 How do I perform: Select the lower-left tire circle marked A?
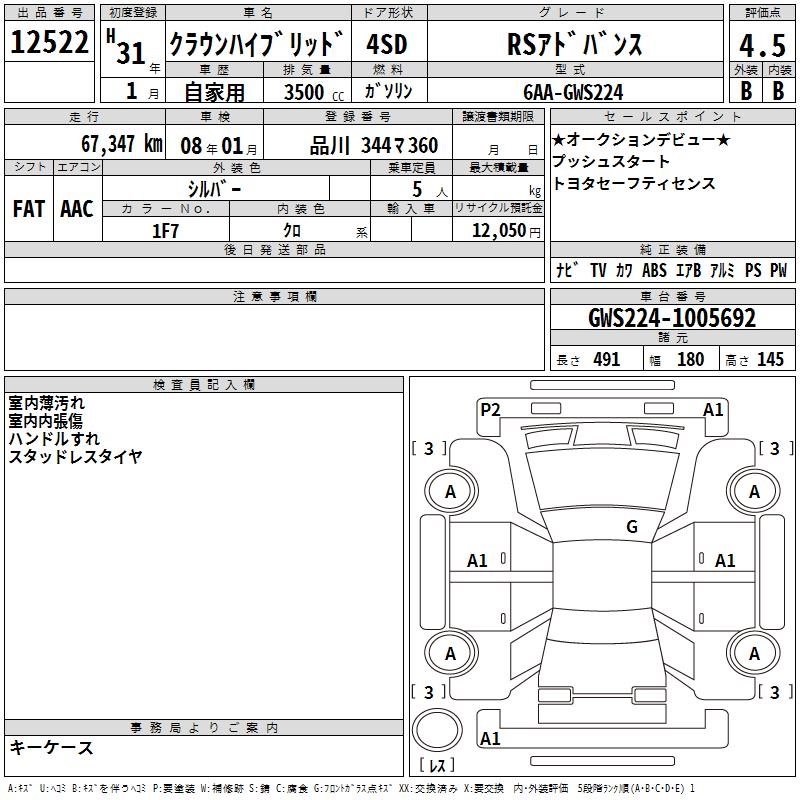pyautogui.click(x=450, y=653)
